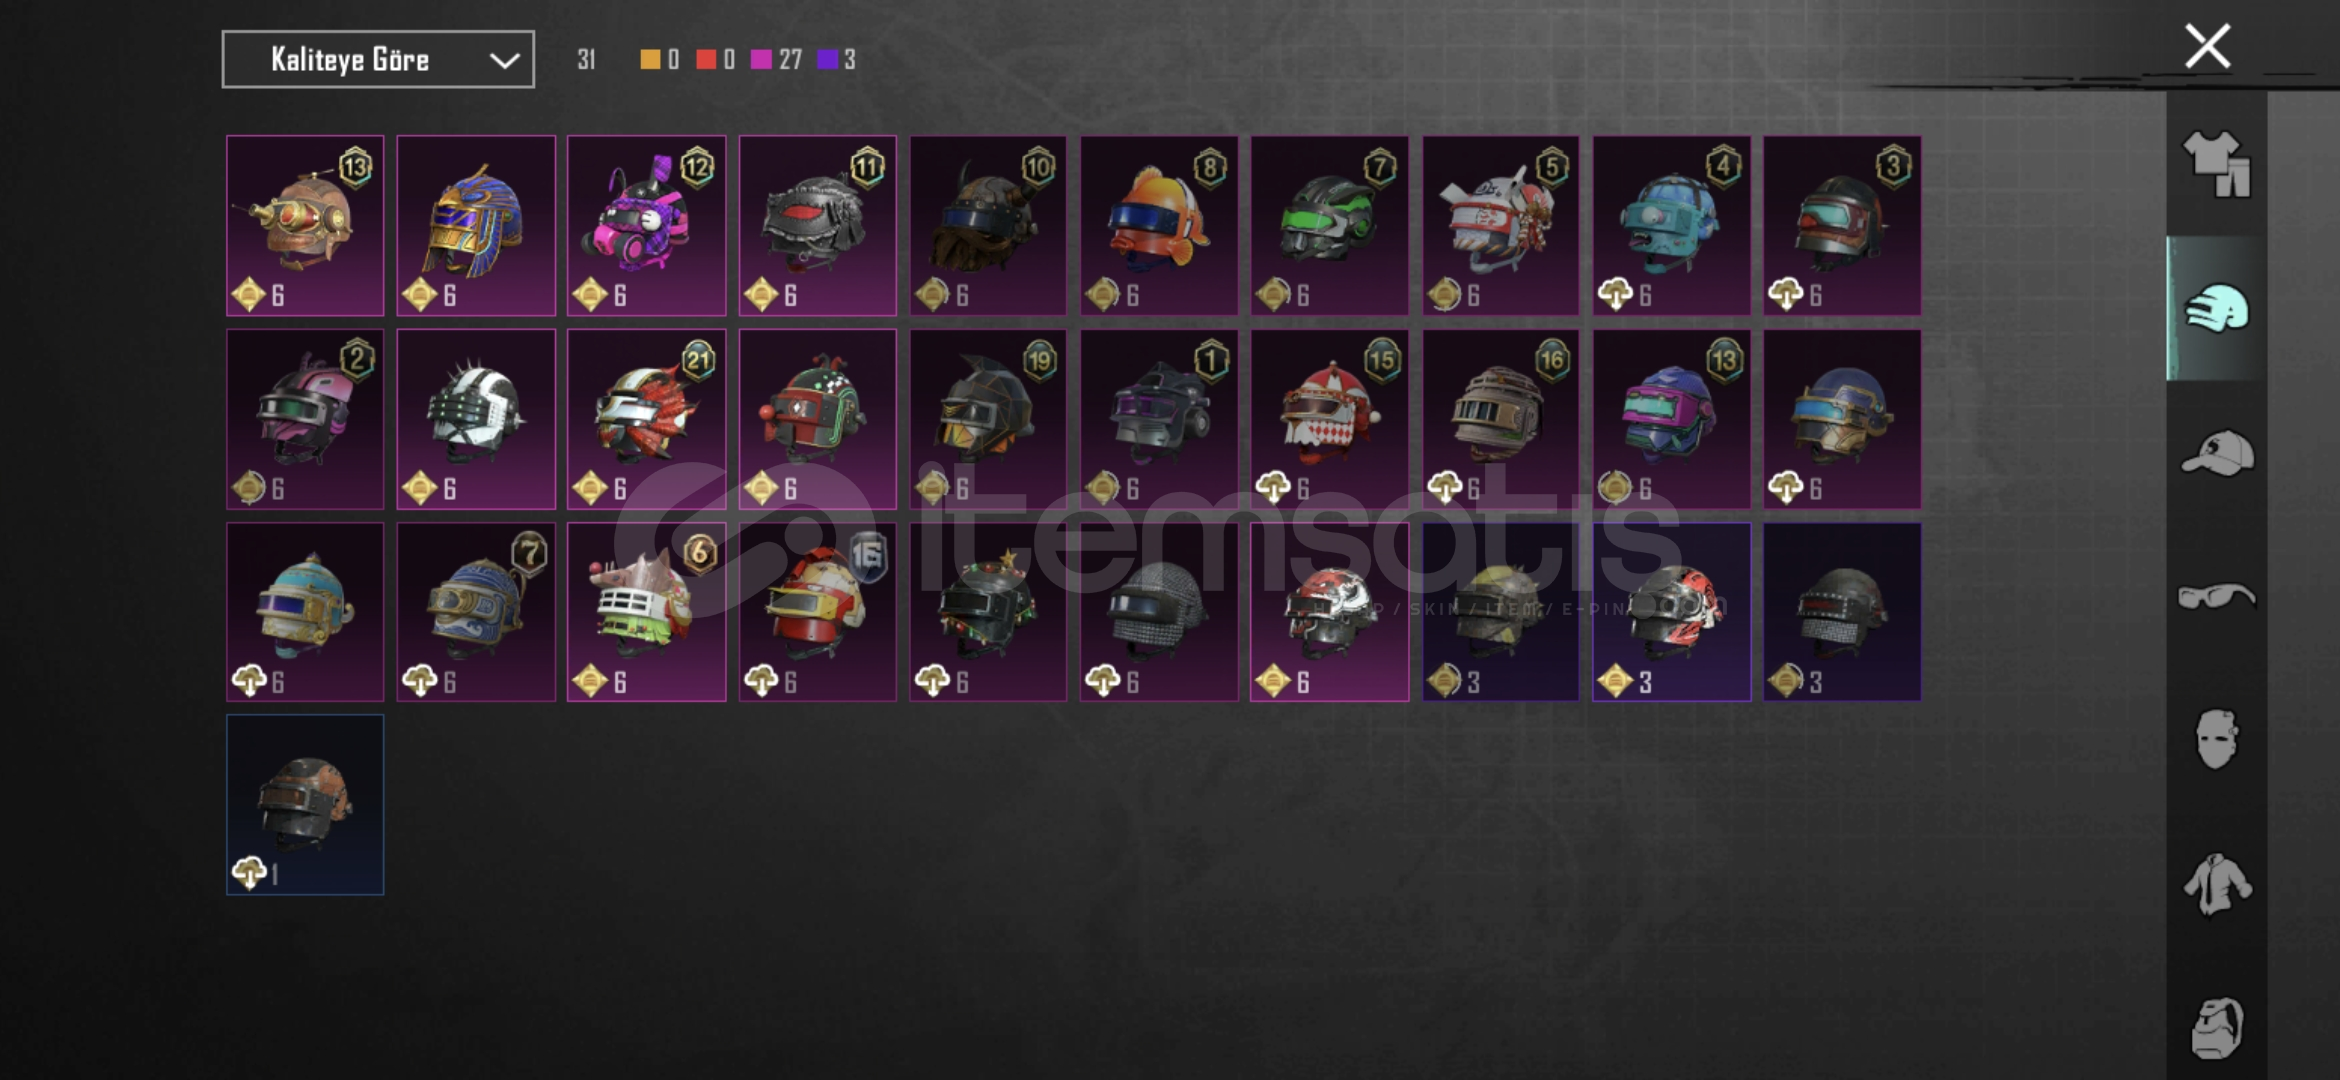Open the glasses category icon
The height and width of the screenshot is (1080, 2340).
(x=2217, y=597)
